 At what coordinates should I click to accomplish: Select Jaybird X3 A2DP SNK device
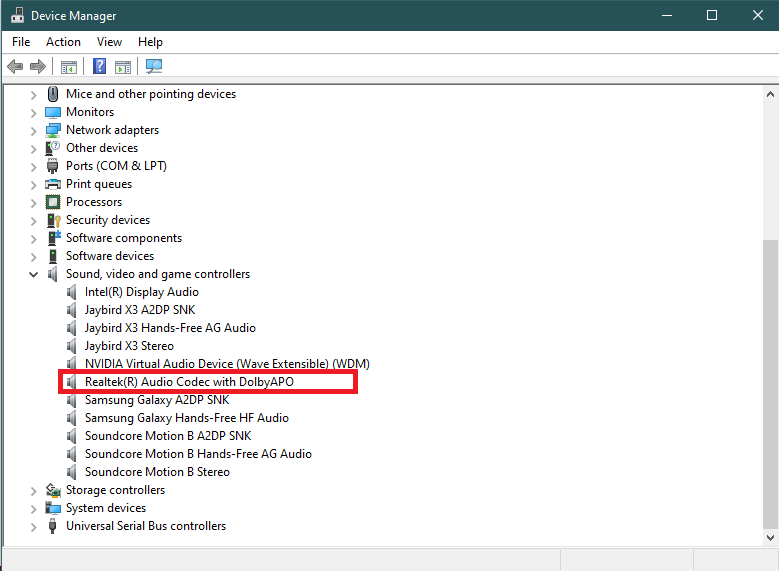point(140,310)
